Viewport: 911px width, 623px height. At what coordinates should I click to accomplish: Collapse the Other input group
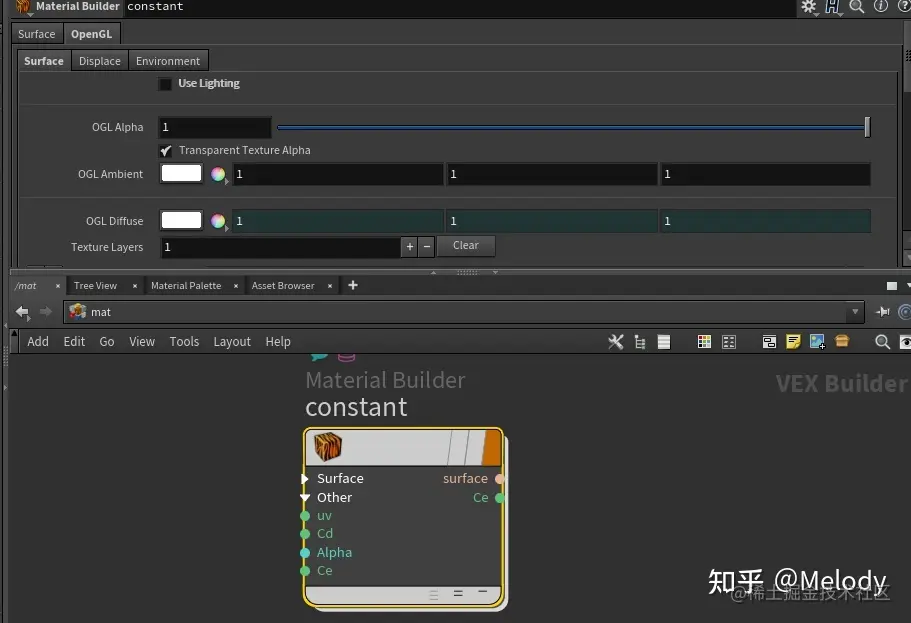click(x=305, y=497)
